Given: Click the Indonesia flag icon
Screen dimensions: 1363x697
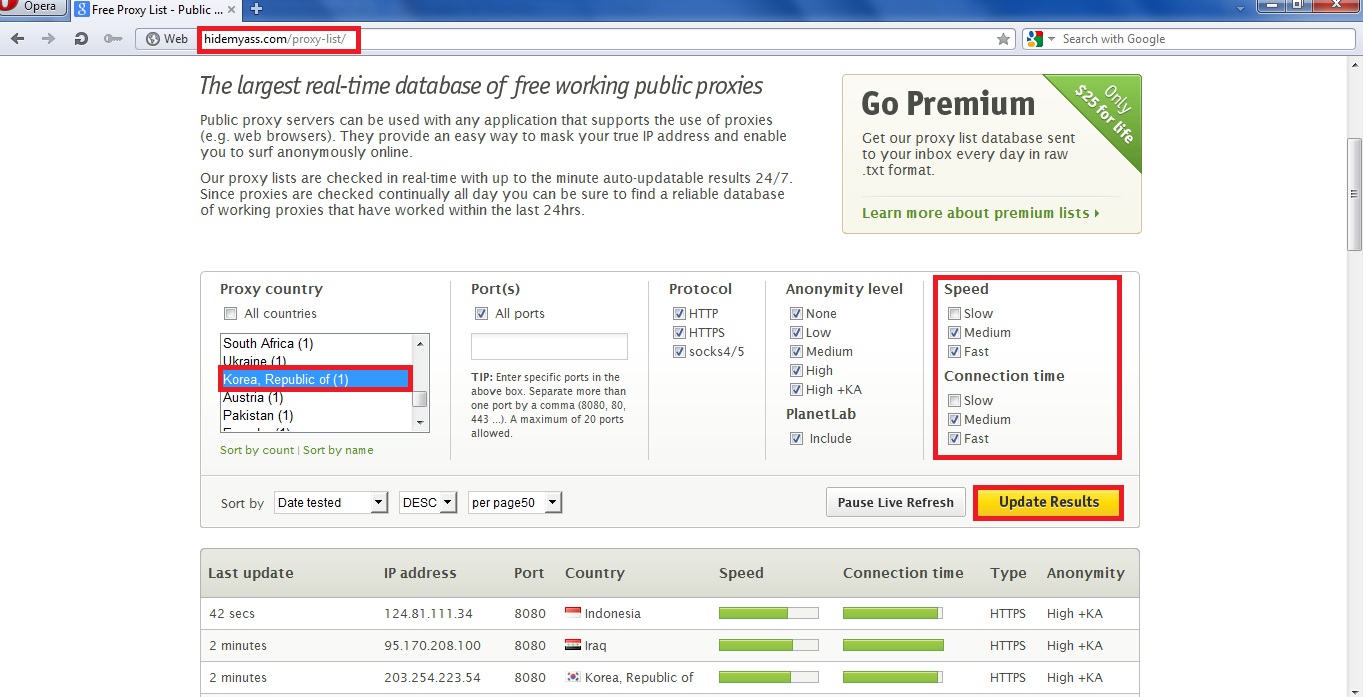Looking at the screenshot, I should coord(573,613).
